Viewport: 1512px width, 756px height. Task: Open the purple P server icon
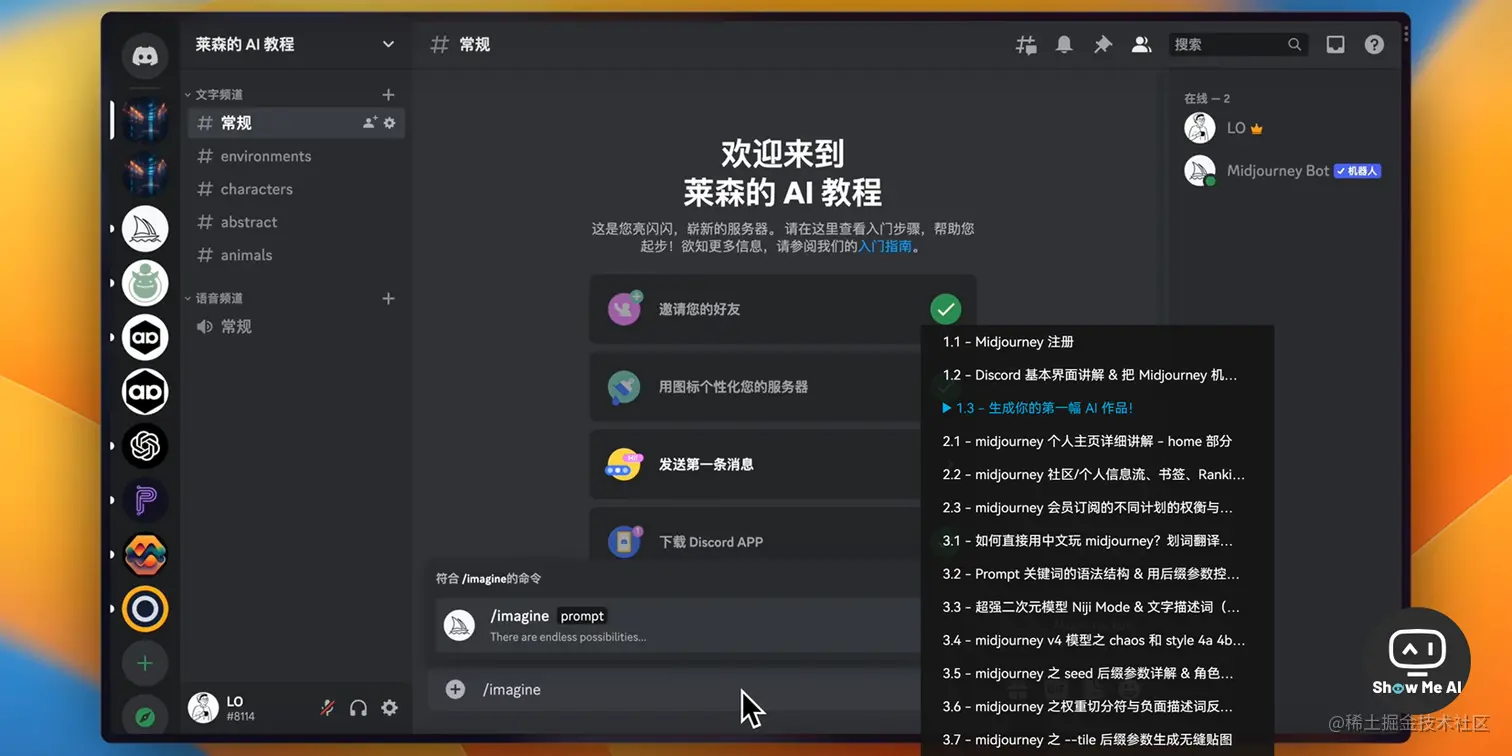tap(145, 500)
